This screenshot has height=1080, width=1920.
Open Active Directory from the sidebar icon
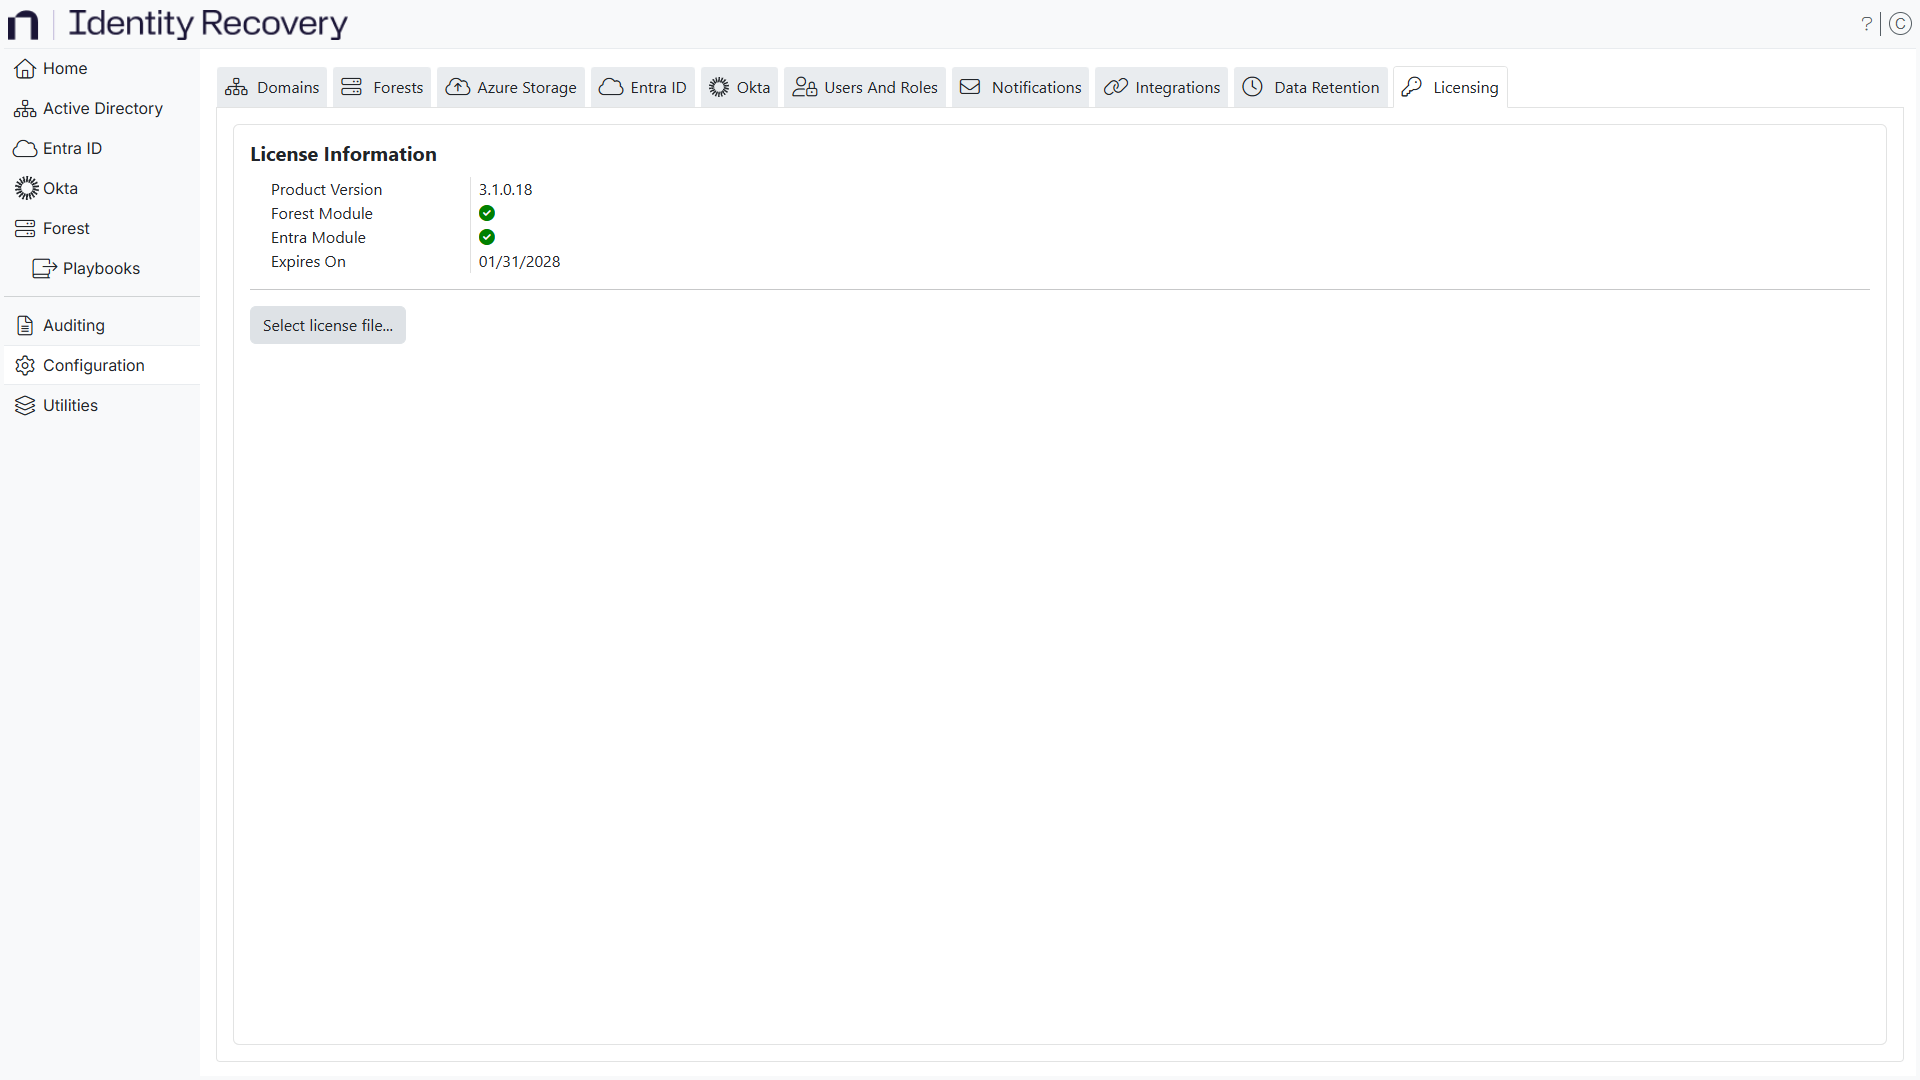(x=24, y=108)
